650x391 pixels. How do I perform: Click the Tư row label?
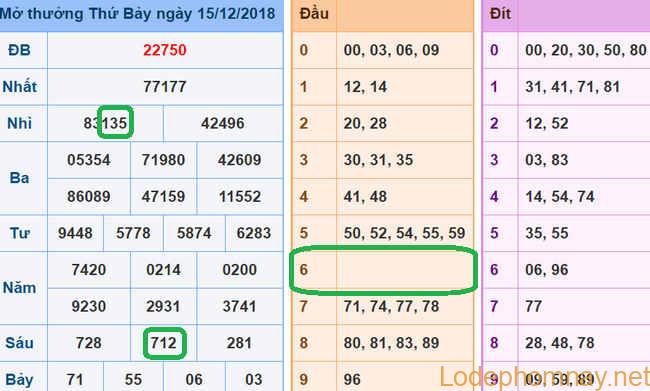(x=19, y=233)
